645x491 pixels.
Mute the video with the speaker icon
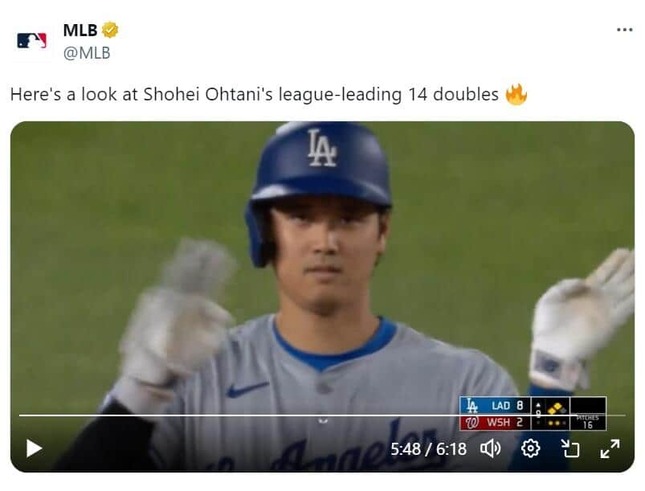(x=490, y=448)
